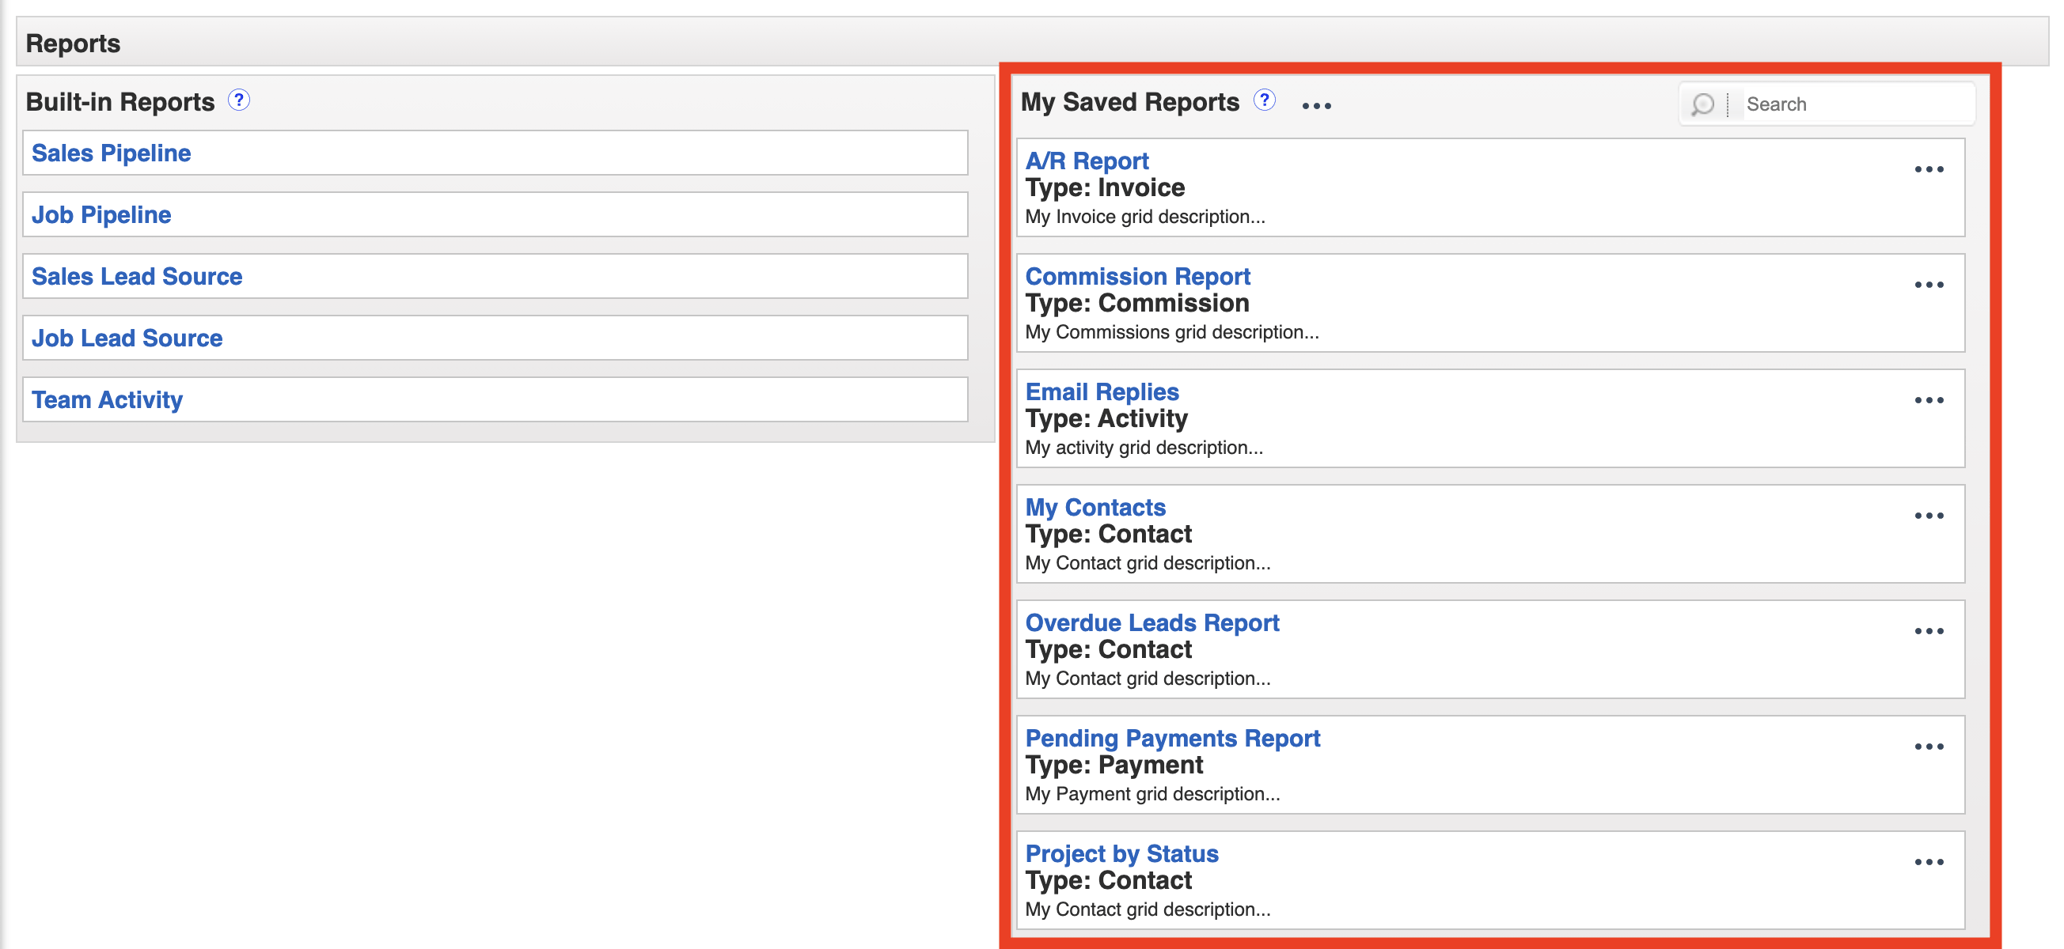View the Job Lead Source report
Viewport: 2064px width, 949px height.
(x=126, y=338)
